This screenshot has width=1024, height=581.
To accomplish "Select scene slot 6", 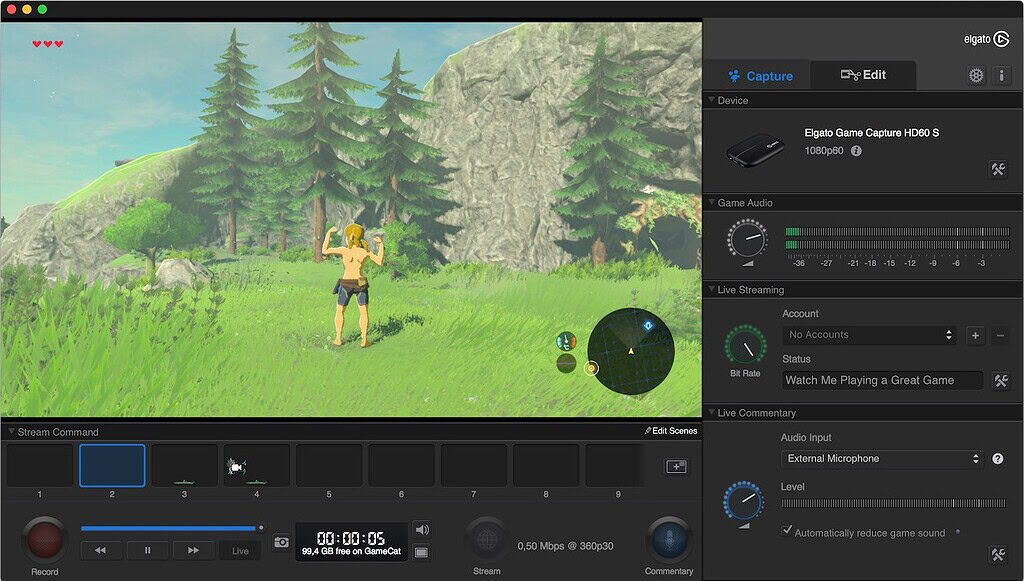I will coord(402,465).
